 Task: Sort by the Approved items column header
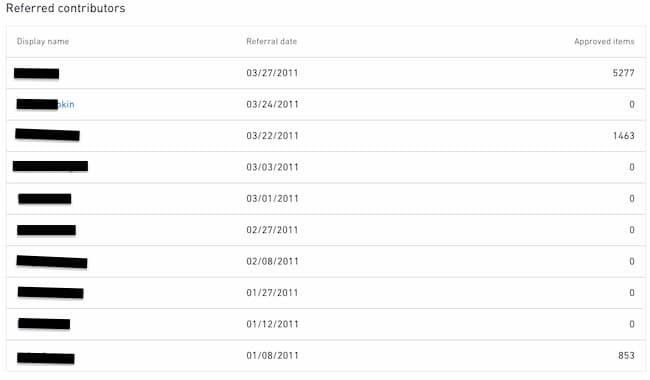point(604,41)
